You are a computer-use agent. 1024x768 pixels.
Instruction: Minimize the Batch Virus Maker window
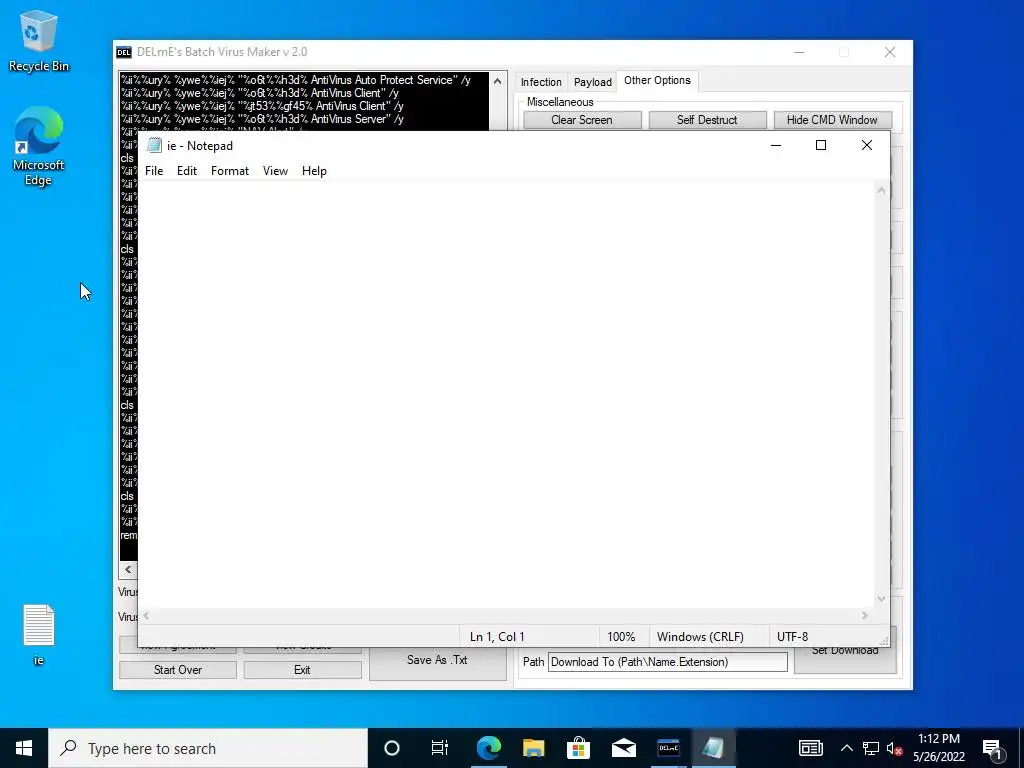click(799, 52)
